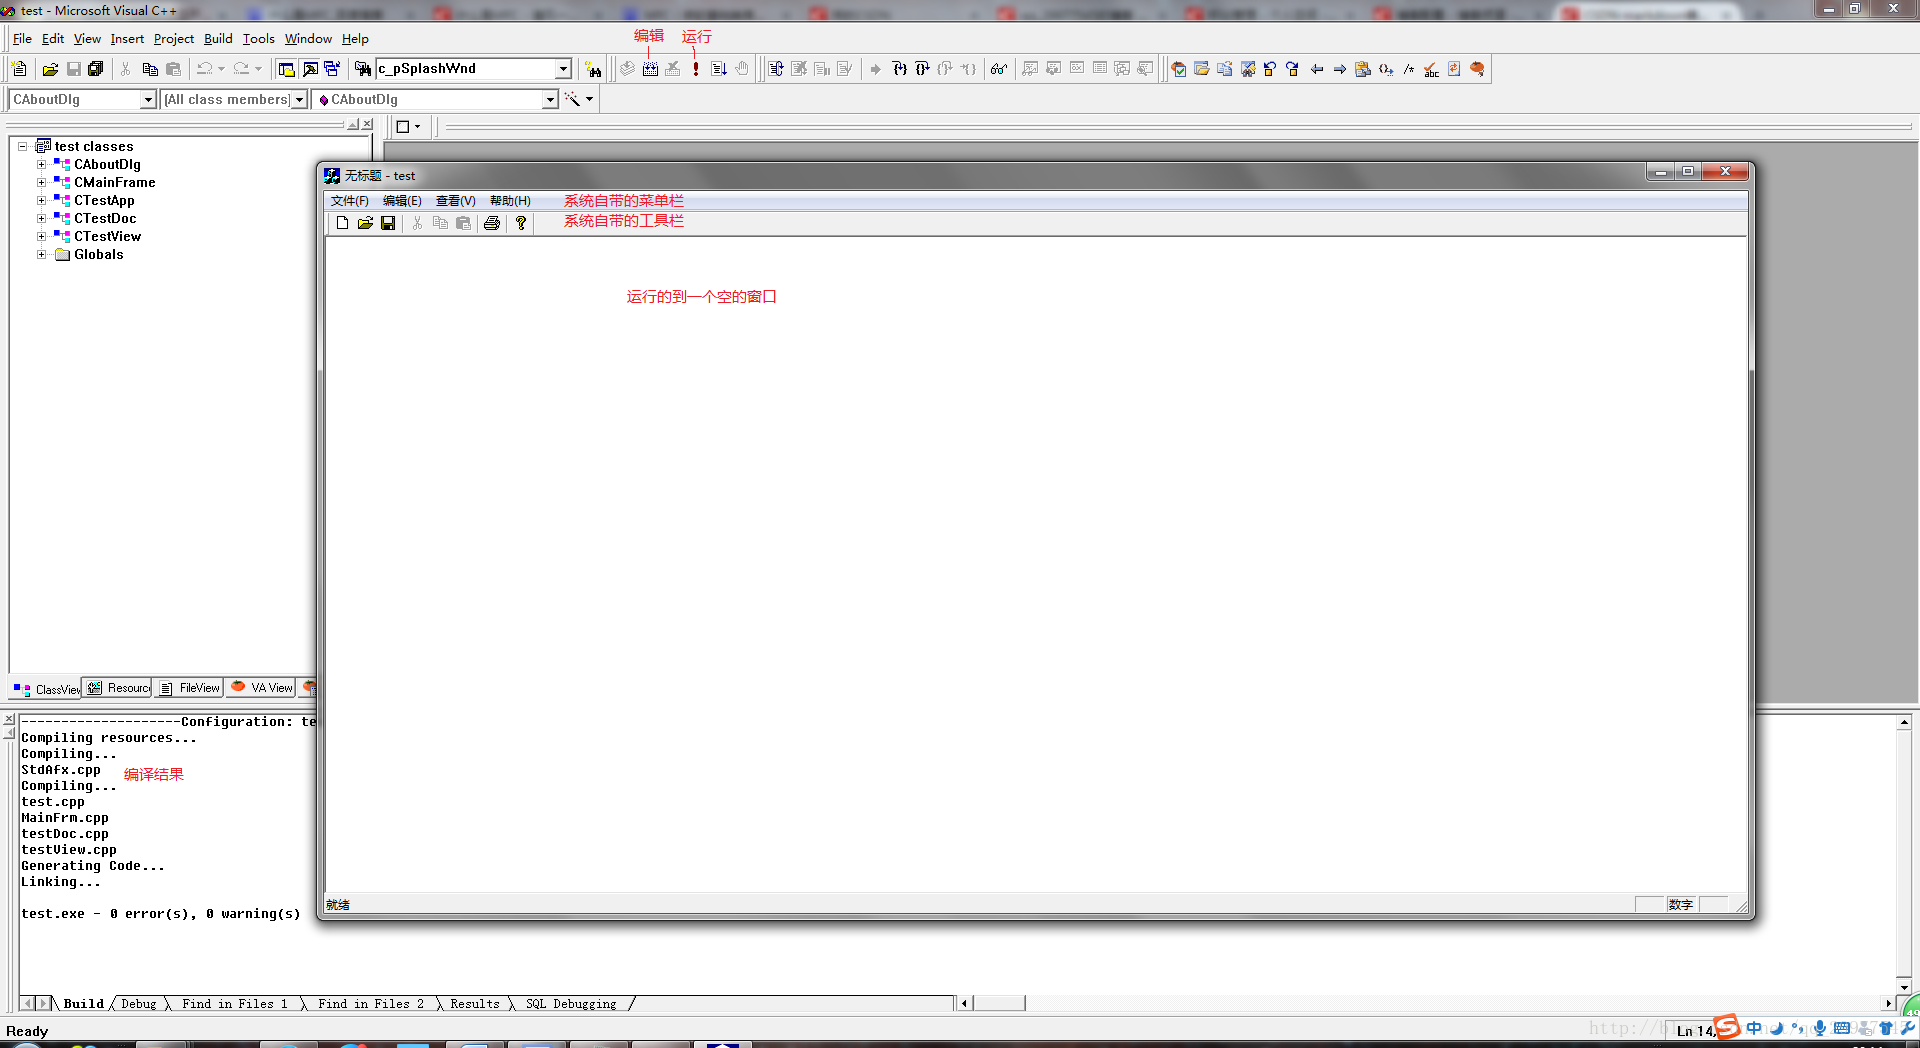
Task: Open 查看(V) menu in test window
Action: pyautogui.click(x=456, y=201)
